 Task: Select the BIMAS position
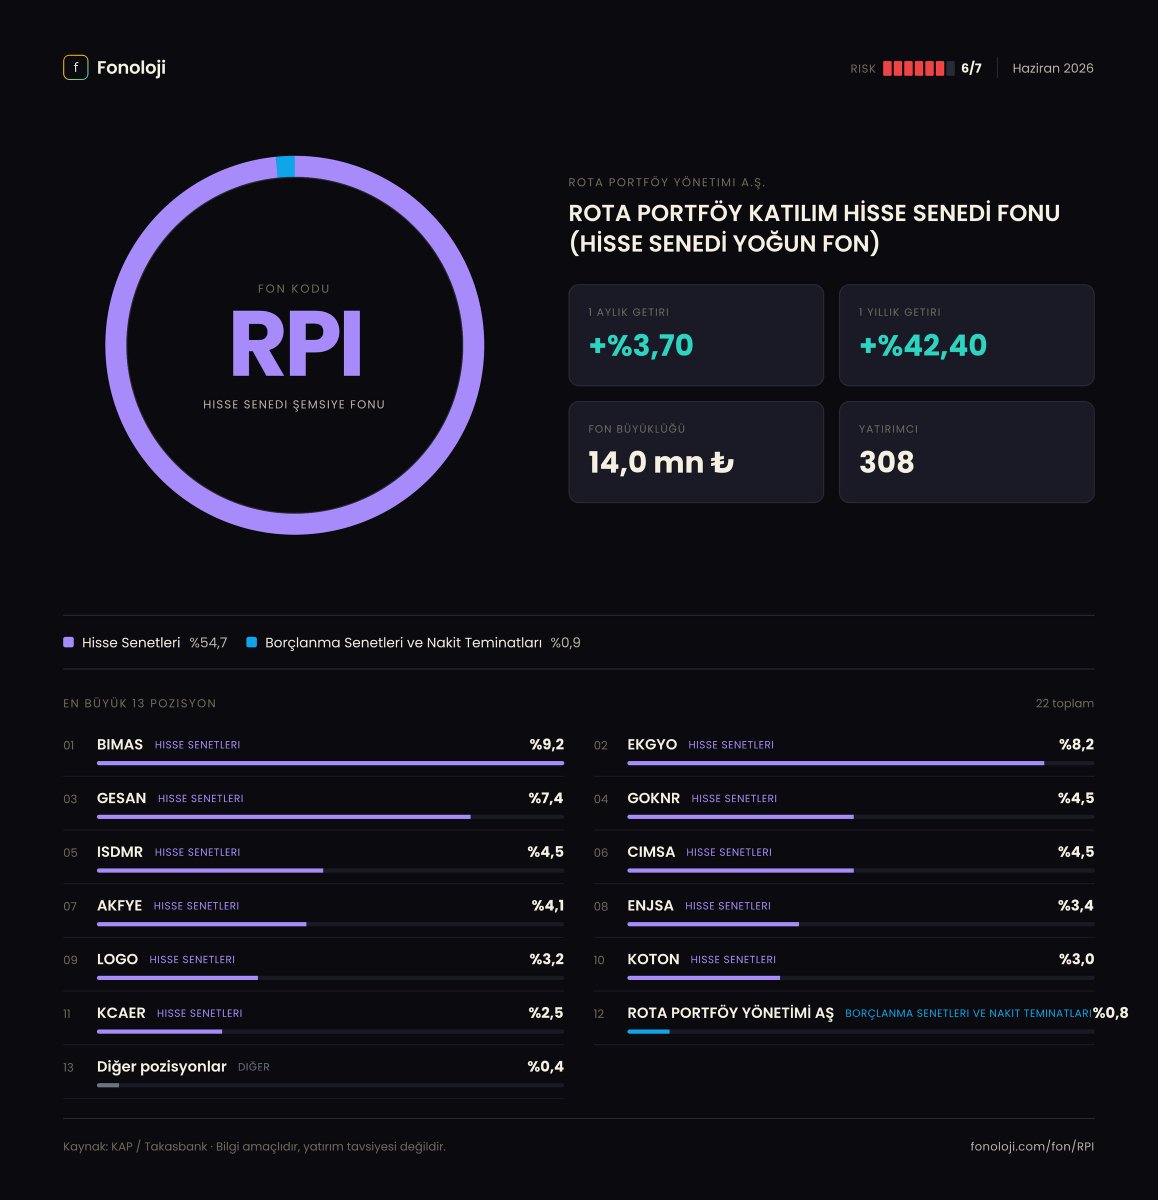point(313,750)
